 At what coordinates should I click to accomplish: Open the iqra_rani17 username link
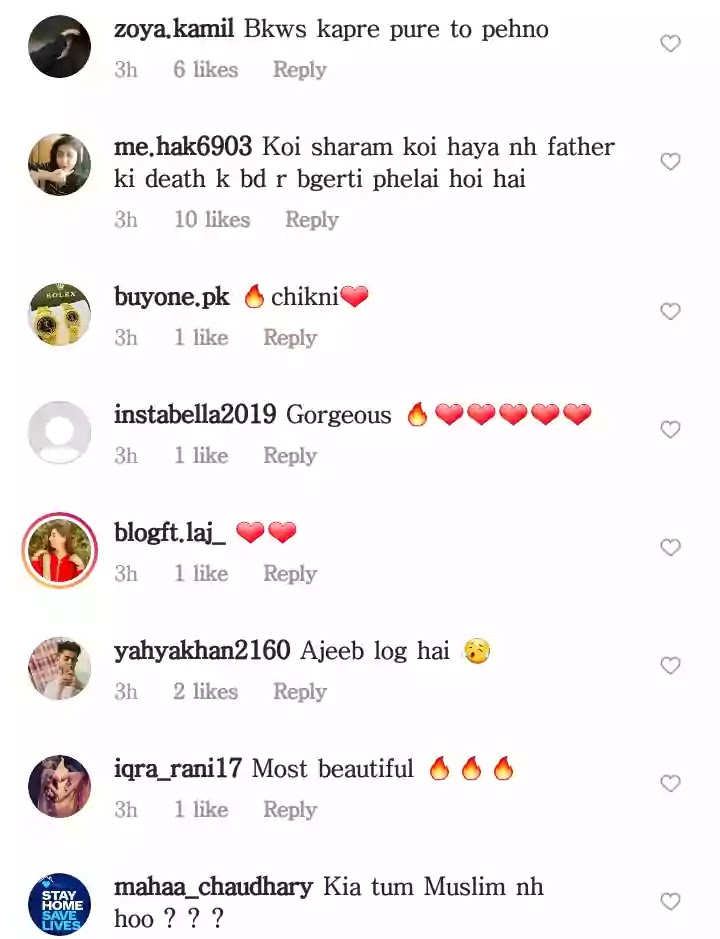pyautogui.click(x=178, y=768)
